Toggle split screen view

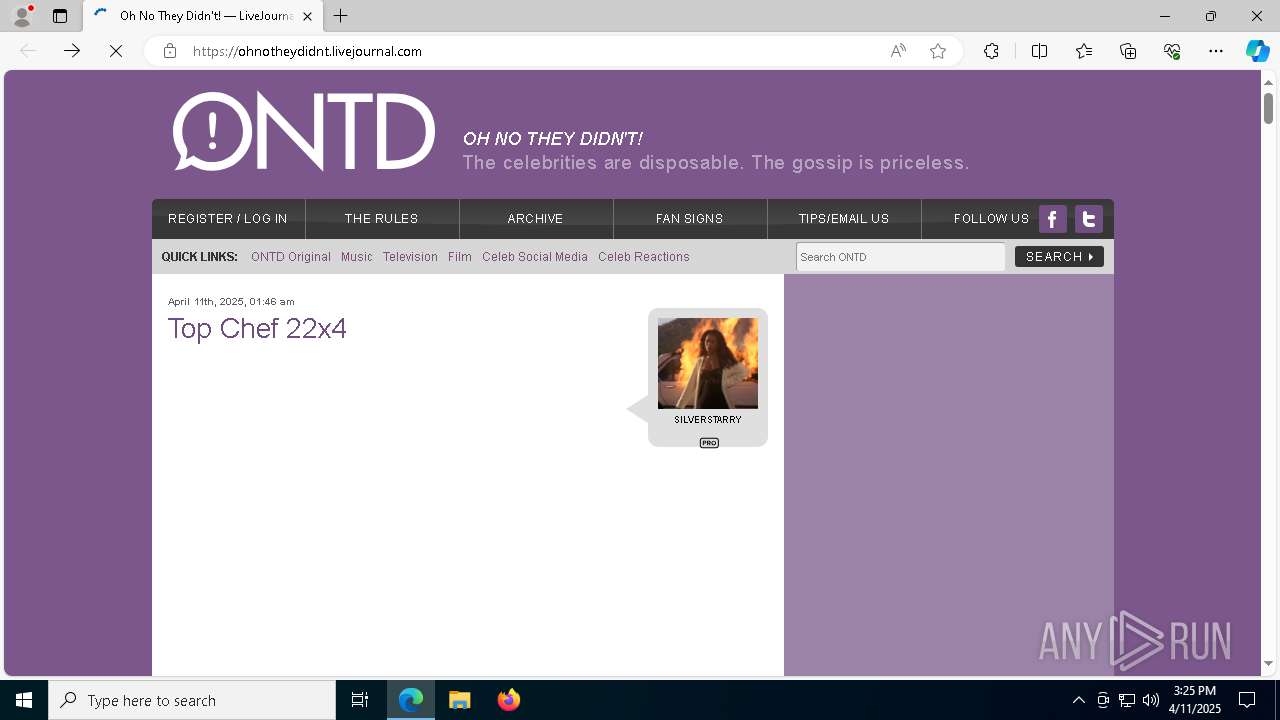[1039, 51]
